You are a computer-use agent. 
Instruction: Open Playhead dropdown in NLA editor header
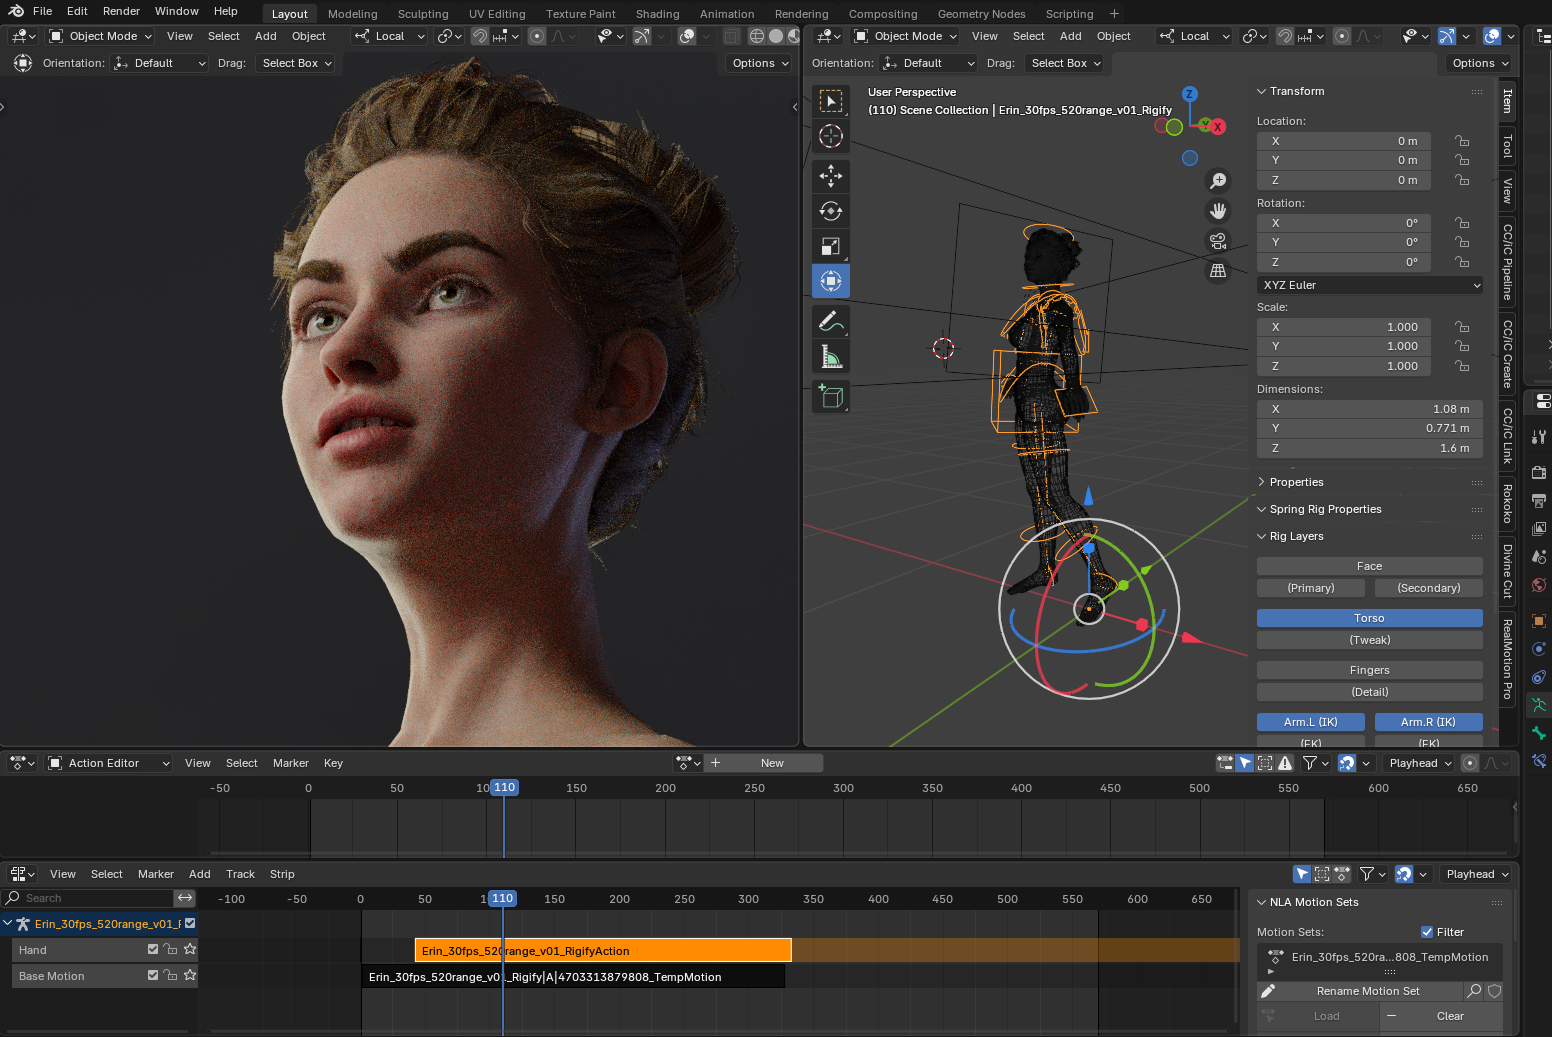pyautogui.click(x=1476, y=874)
